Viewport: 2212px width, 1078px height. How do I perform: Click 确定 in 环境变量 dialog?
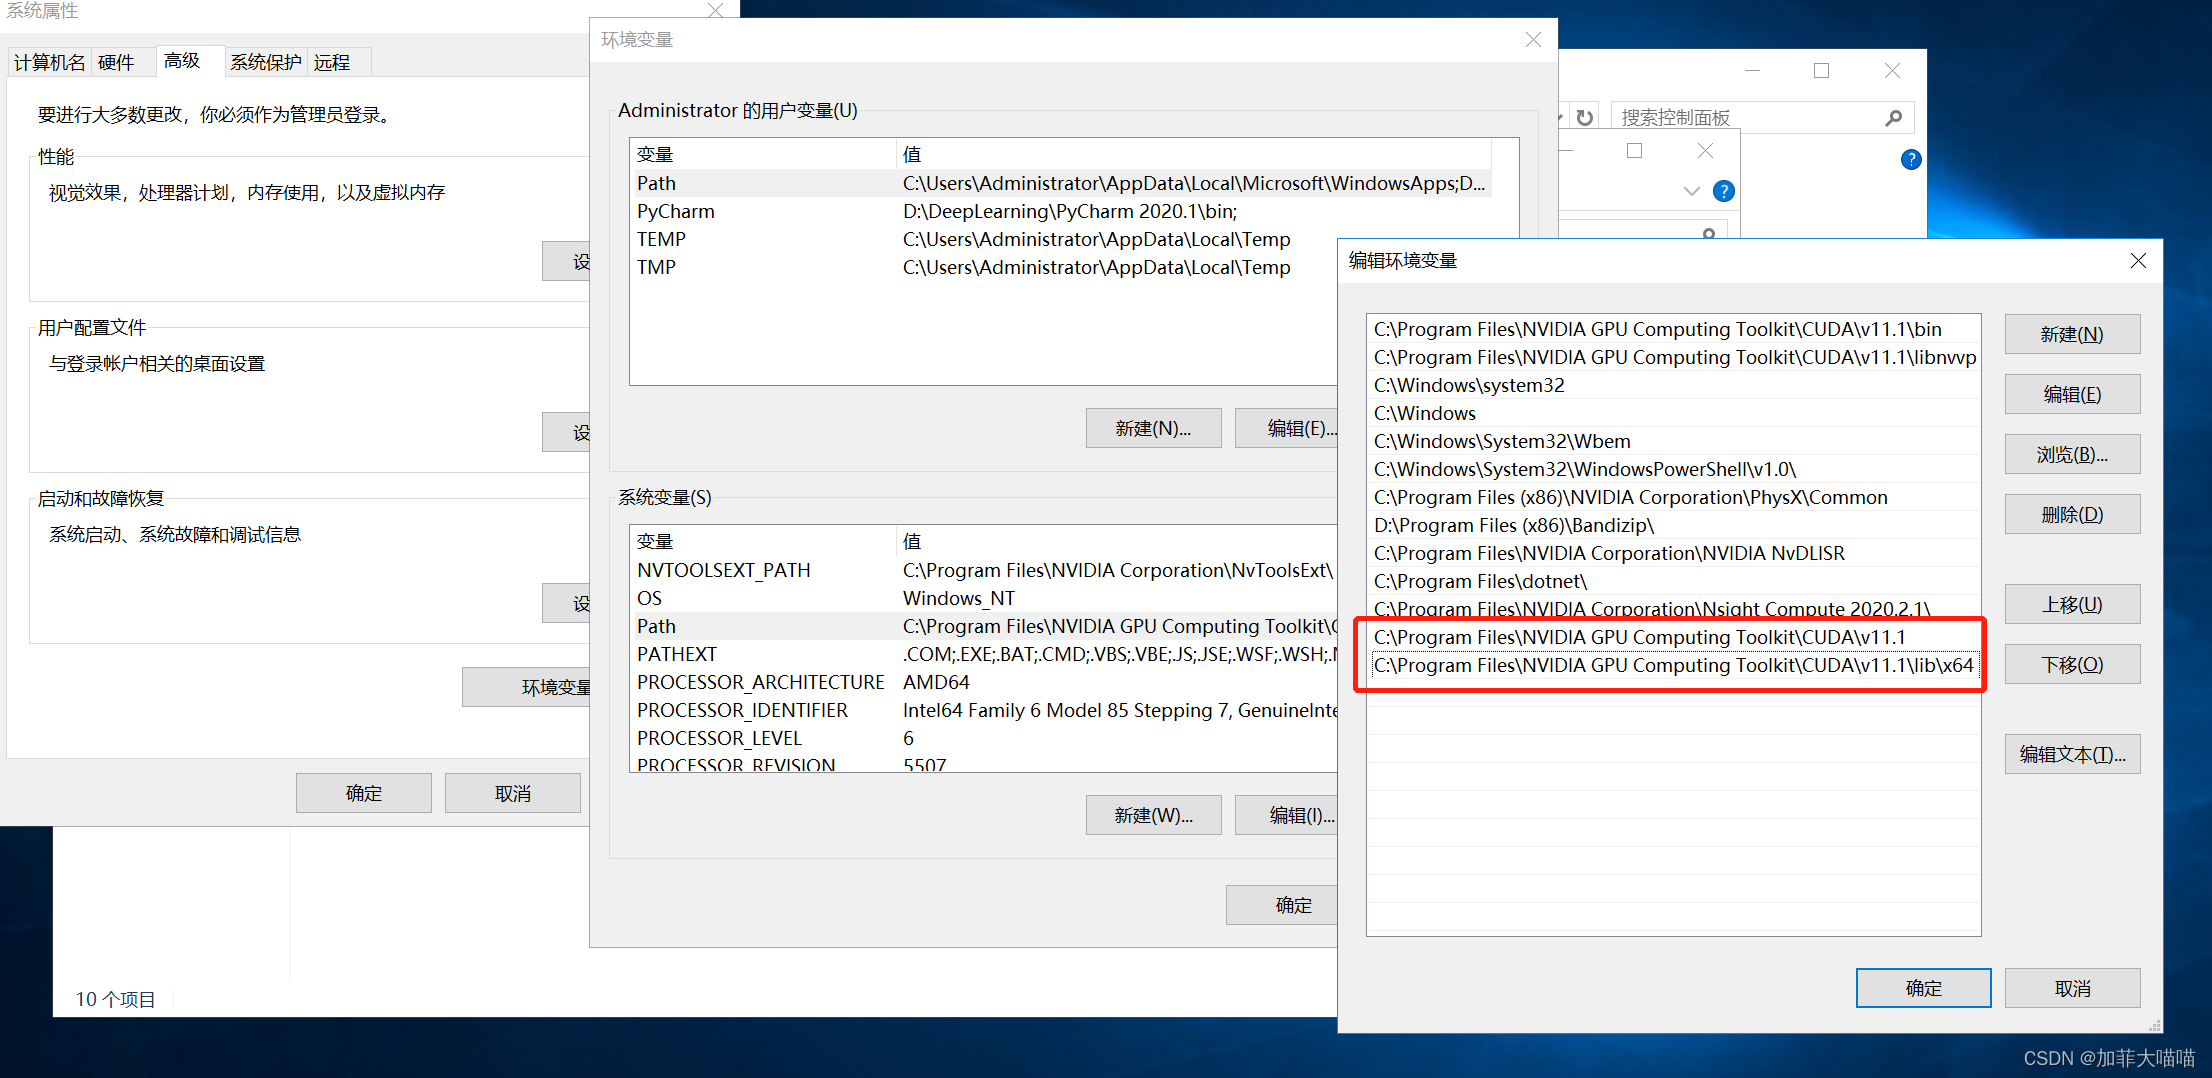point(1283,905)
